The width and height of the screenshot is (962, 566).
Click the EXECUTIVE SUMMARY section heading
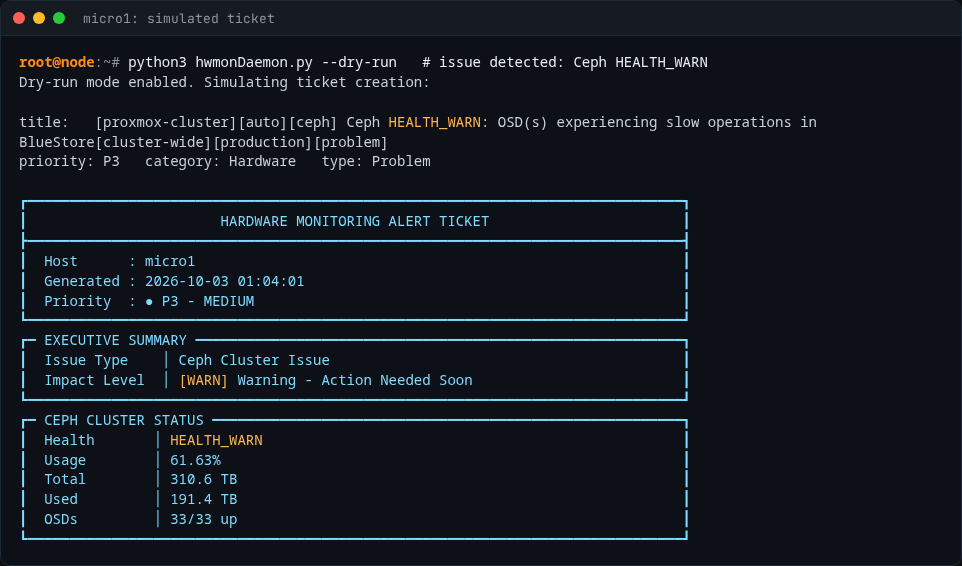click(x=115, y=340)
